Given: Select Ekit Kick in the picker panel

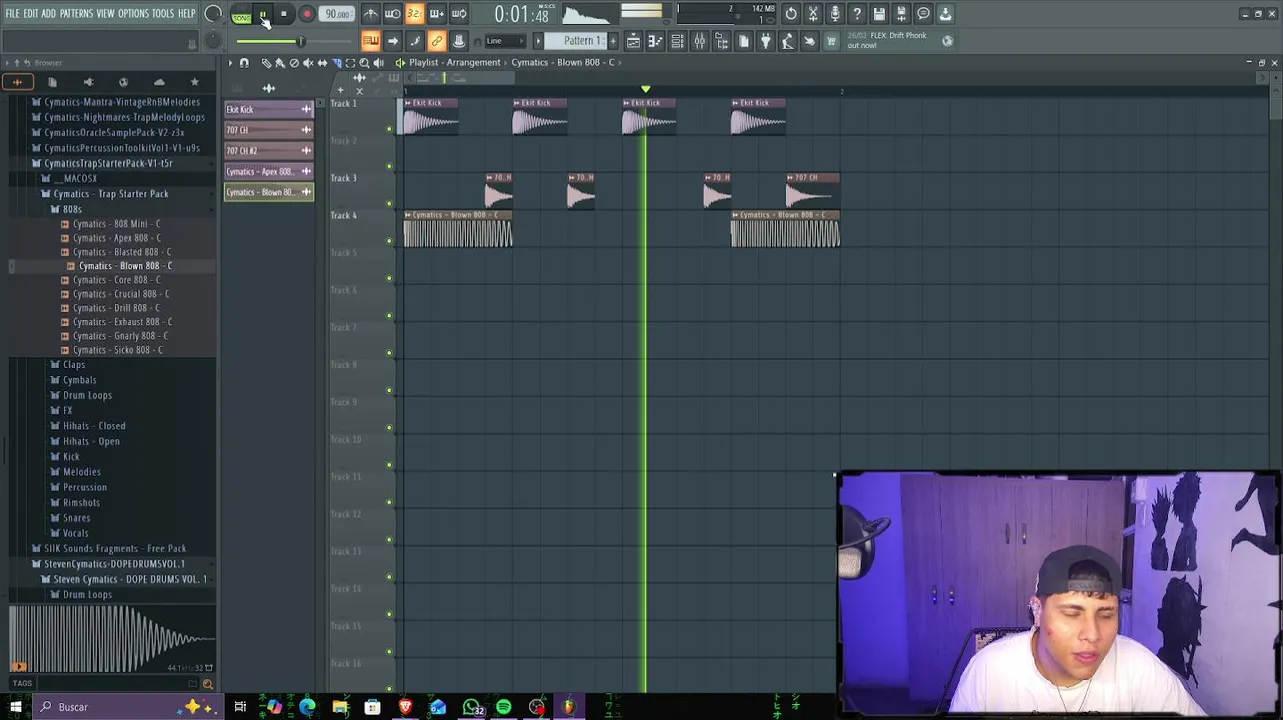Looking at the screenshot, I should click(x=269, y=109).
